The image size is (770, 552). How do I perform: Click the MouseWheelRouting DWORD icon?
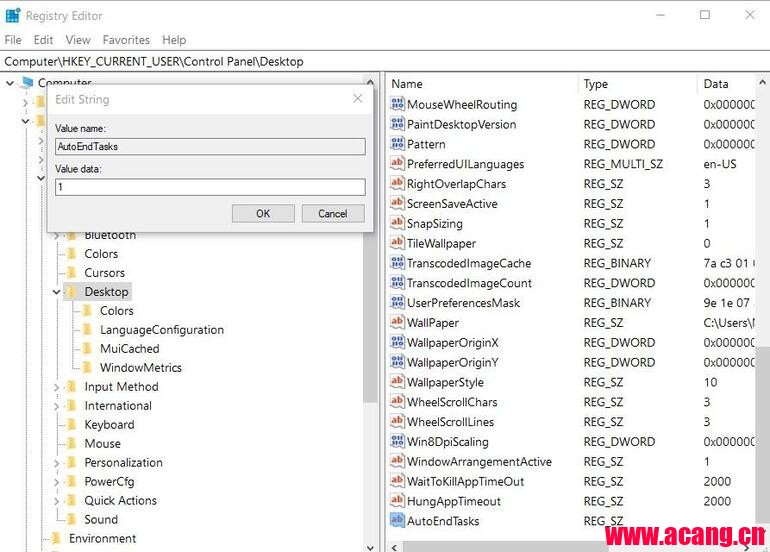(397, 104)
